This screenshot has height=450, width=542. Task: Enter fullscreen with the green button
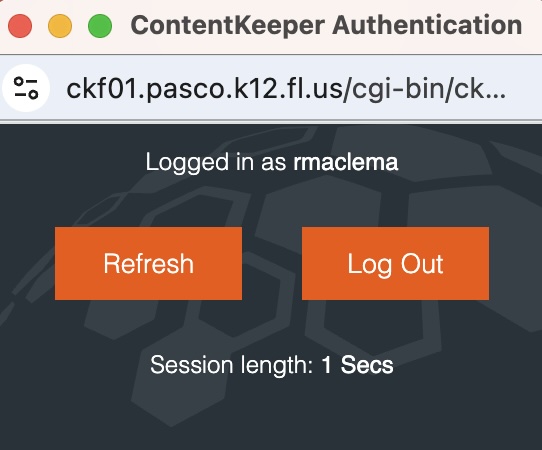tap(100, 26)
